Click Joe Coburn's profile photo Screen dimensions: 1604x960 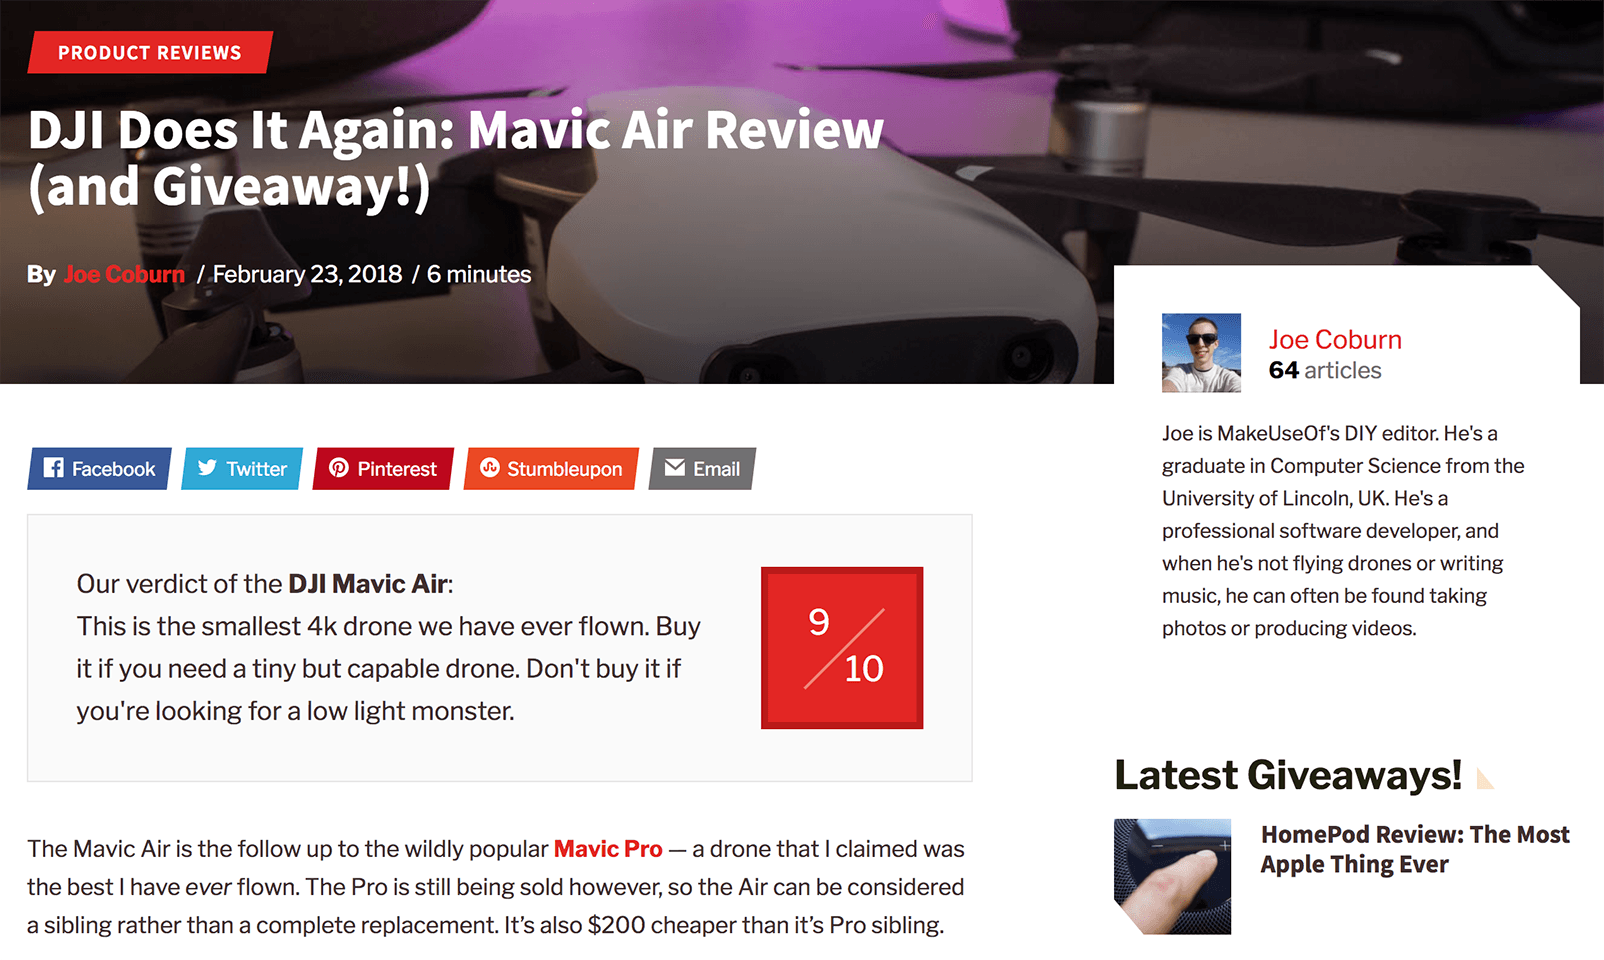[x=1201, y=353]
